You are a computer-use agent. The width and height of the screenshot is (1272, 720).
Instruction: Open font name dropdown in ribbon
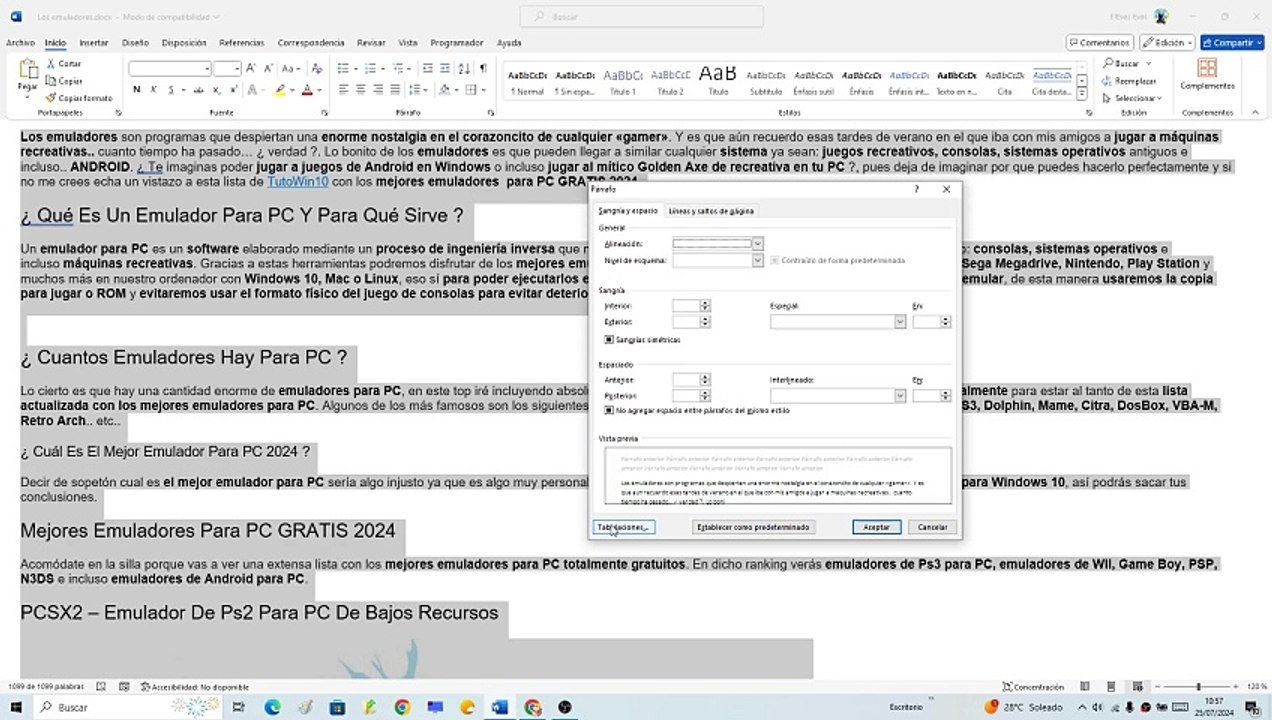[x=207, y=68]
